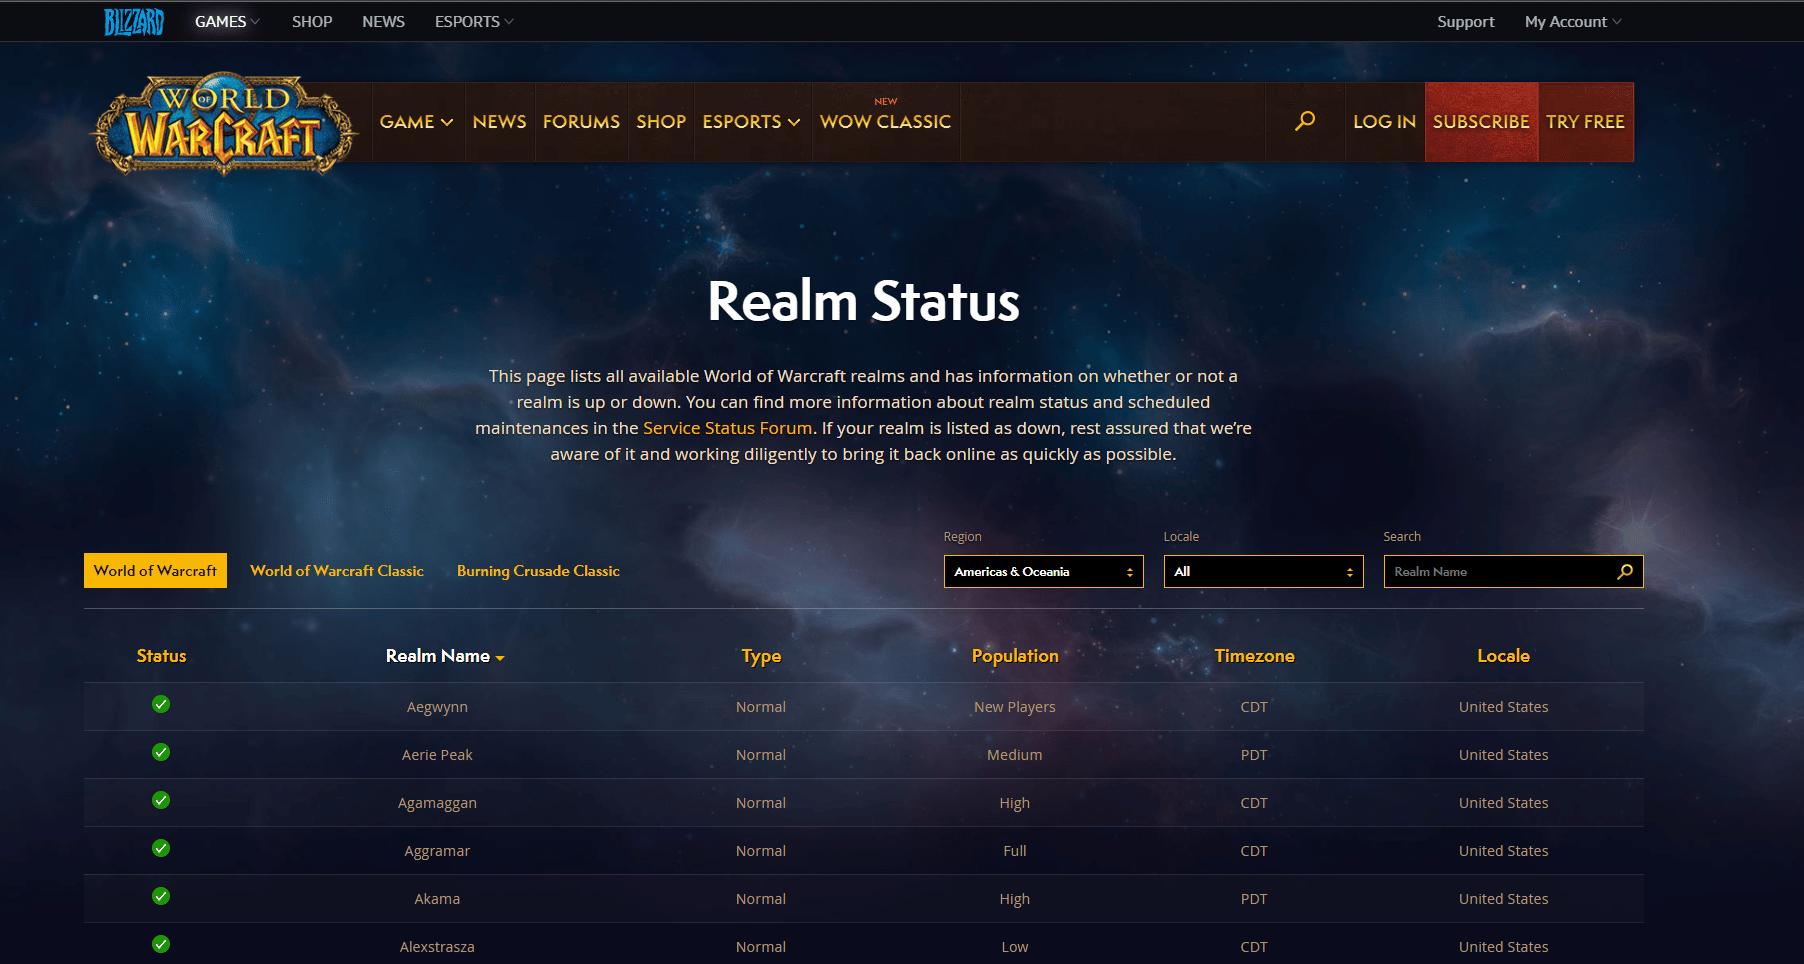Click realm name Aerie Peak
This screenshot has height=964, width=1804.
click(437, 755)
